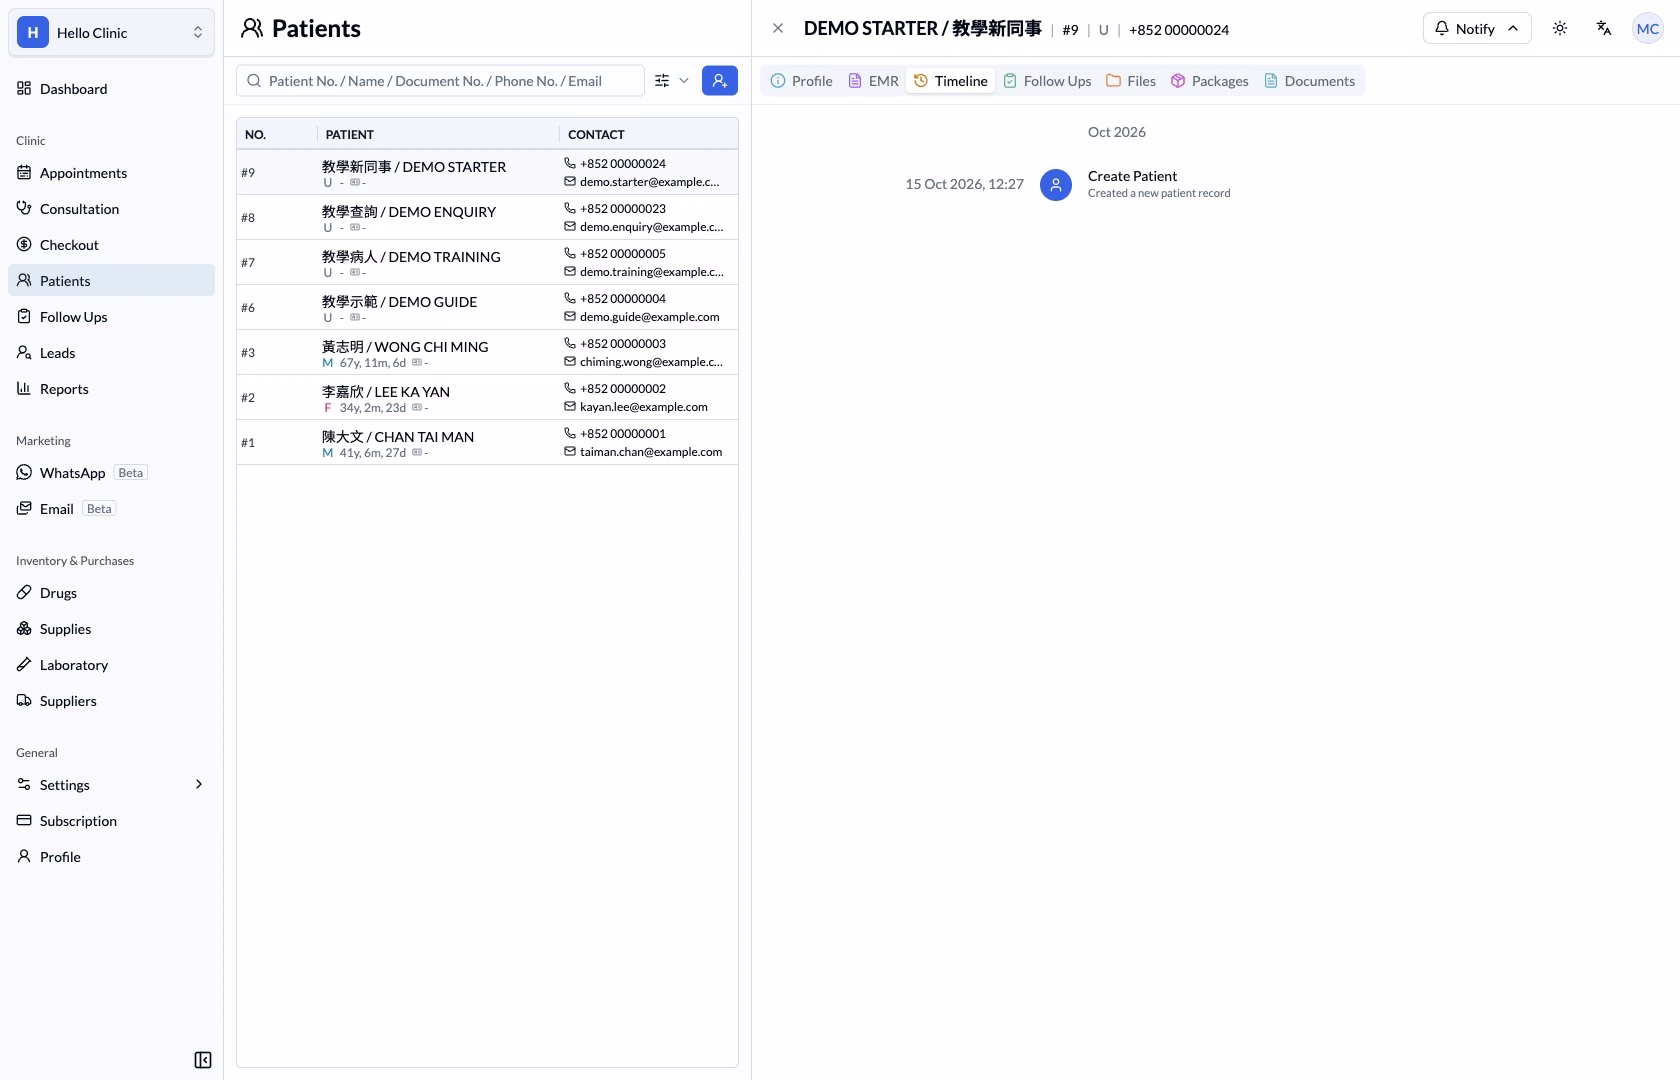This screenshot has height=1080, width=1680.
Task: Select the Timeline tab
Action: pyautogui.click(x=951, y=81)
